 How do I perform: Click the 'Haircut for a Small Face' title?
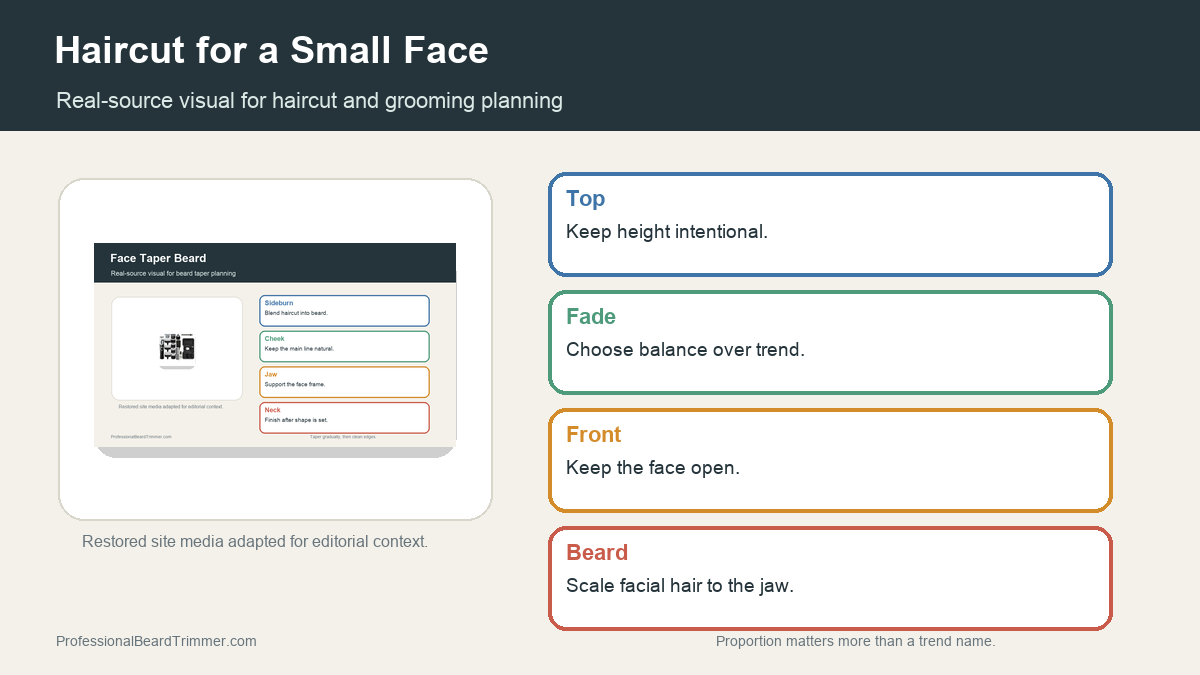tap(272, 50)
